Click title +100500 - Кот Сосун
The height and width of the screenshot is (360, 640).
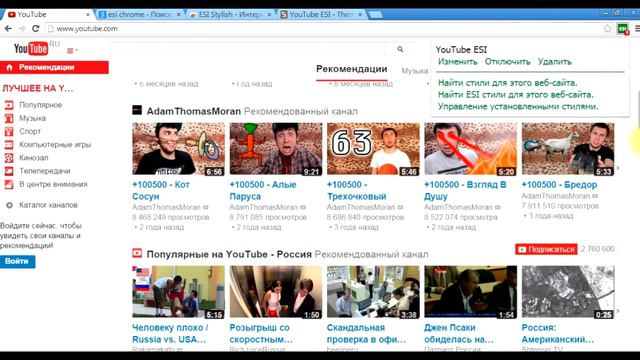161,190
